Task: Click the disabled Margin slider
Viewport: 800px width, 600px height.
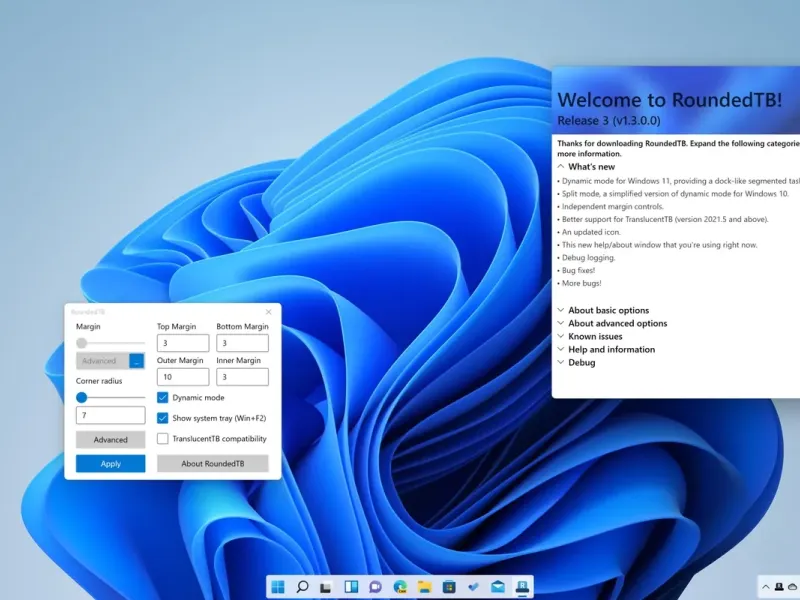Action: (x=82, y=343)
